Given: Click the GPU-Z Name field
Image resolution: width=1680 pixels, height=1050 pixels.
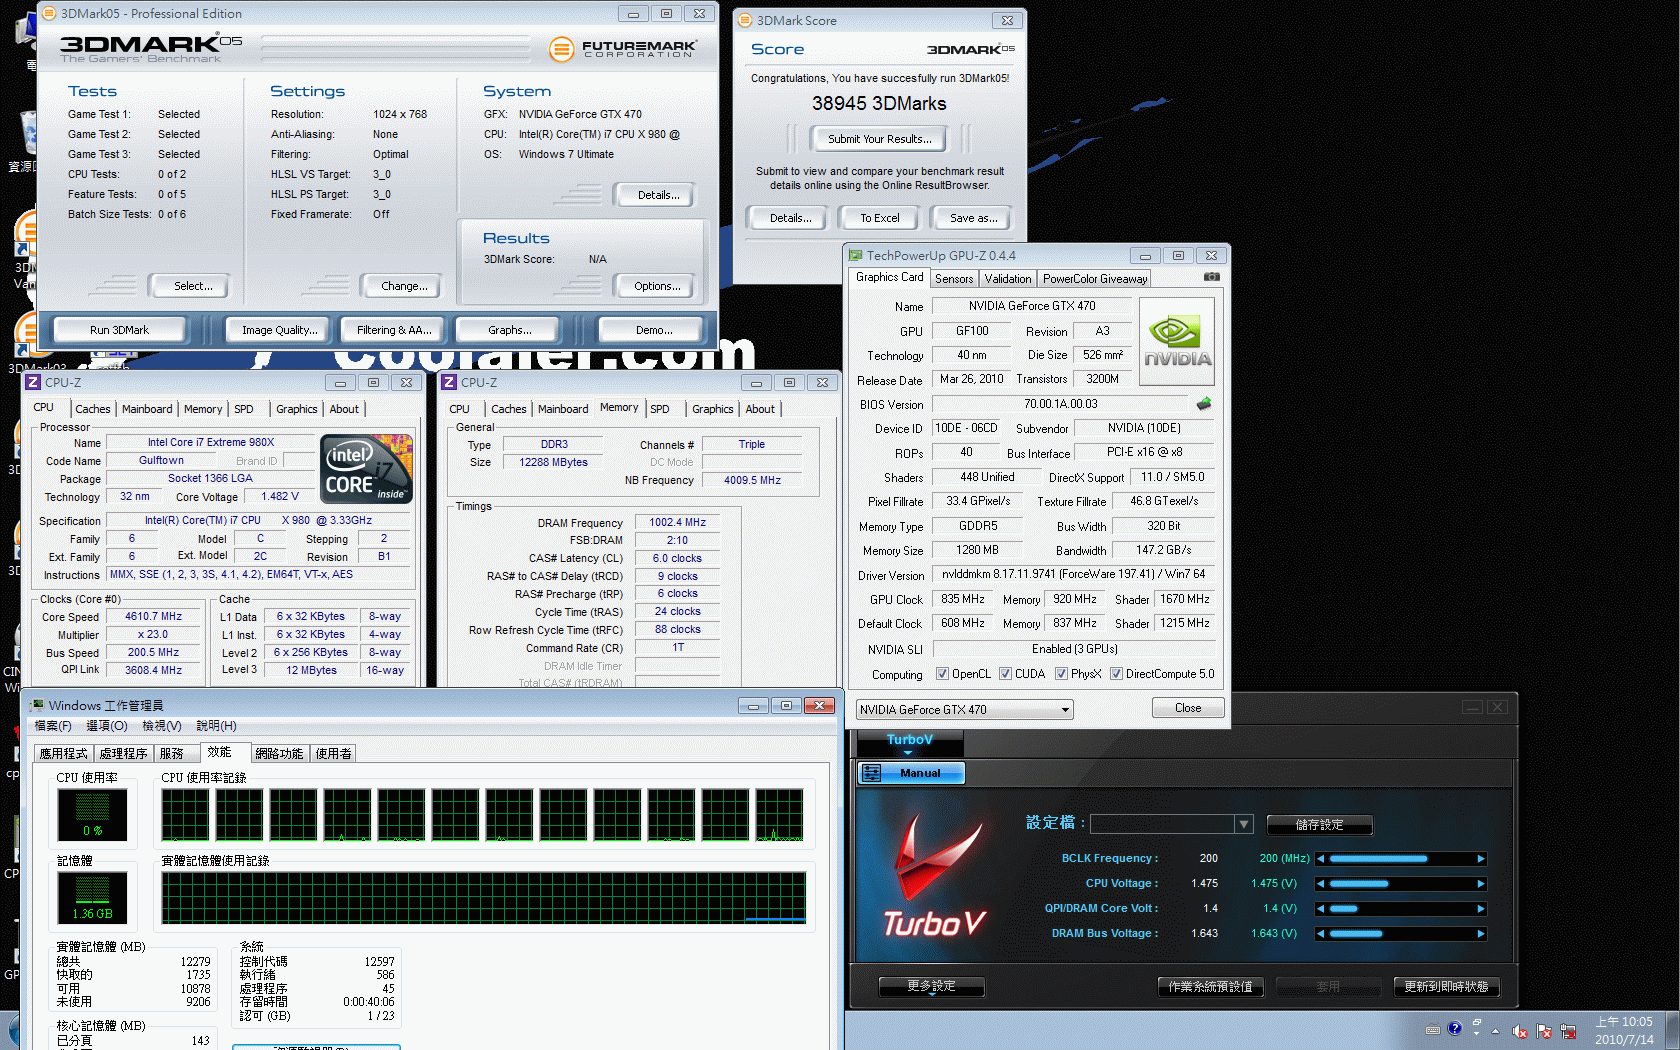Looking at the screenshot, I should pyautogui.click(x=1032, y=306).
